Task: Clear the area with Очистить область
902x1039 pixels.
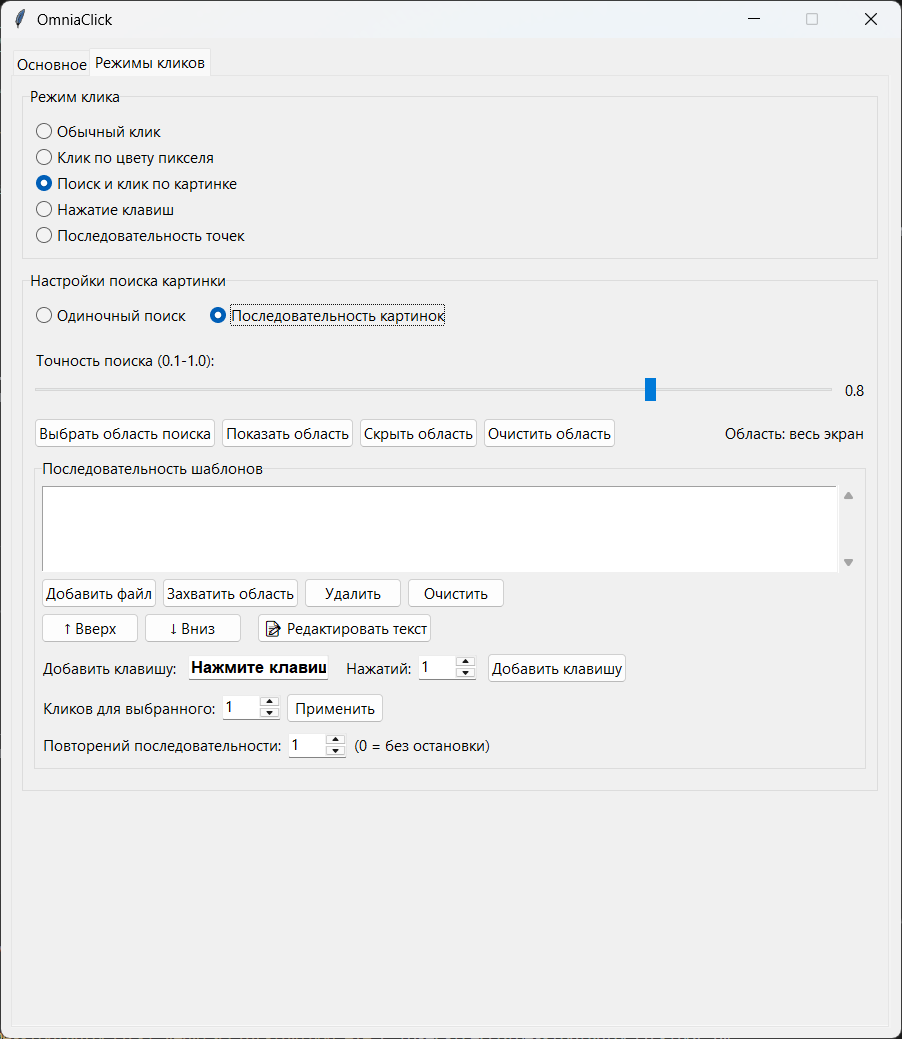Action: pos(549,433)
